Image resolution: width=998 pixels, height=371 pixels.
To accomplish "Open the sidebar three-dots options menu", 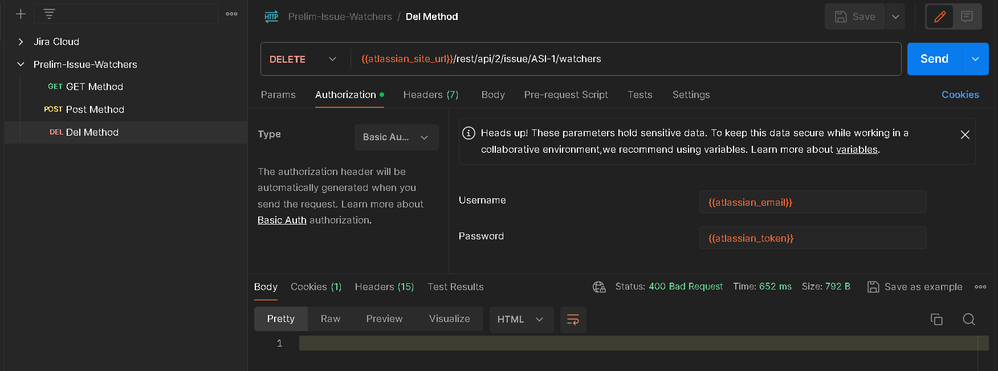I will [232, 13].
